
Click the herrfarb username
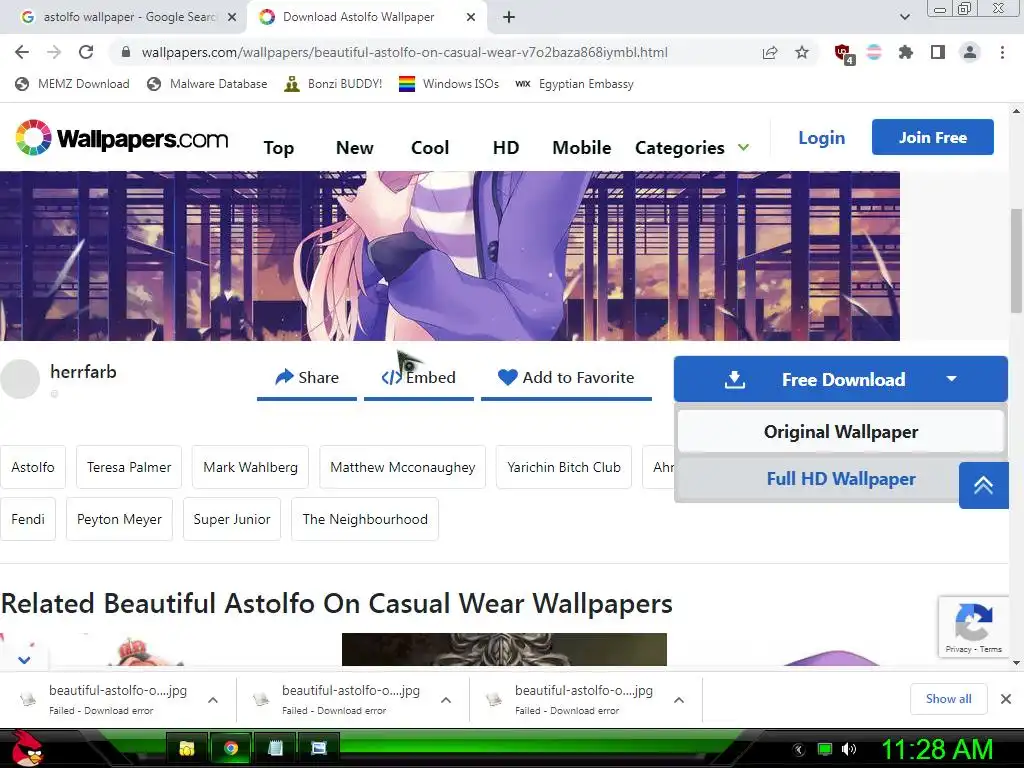click(x=84, y=372)
